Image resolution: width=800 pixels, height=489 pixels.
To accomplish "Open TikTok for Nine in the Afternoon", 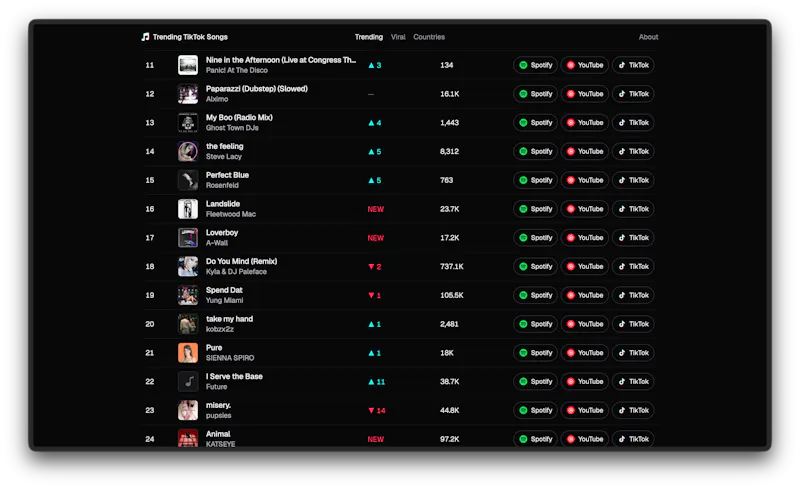I will tap(633, 65).
